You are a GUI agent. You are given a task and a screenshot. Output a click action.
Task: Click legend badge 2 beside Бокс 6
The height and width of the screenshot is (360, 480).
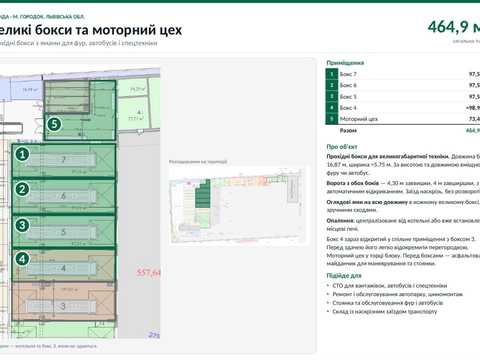click(332, 85)
